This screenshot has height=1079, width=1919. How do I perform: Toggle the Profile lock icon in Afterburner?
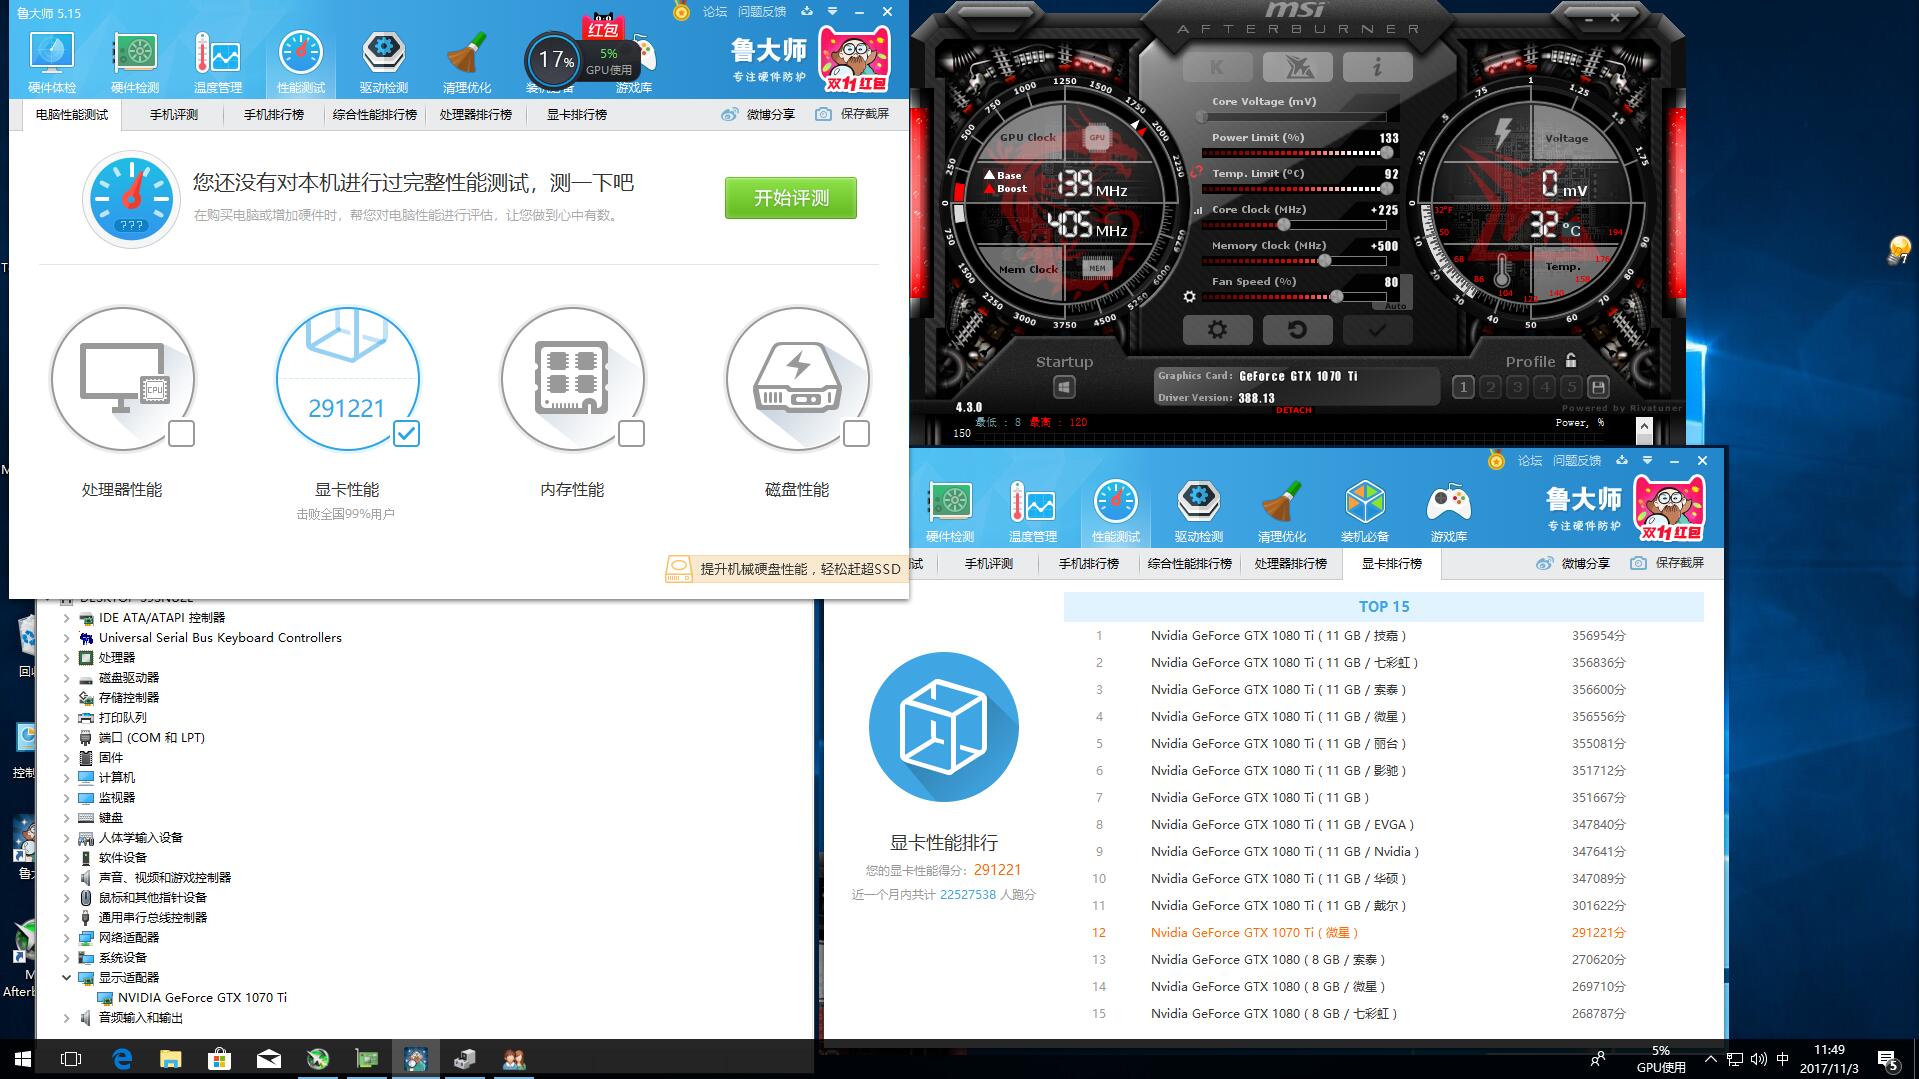[1571, 361]
